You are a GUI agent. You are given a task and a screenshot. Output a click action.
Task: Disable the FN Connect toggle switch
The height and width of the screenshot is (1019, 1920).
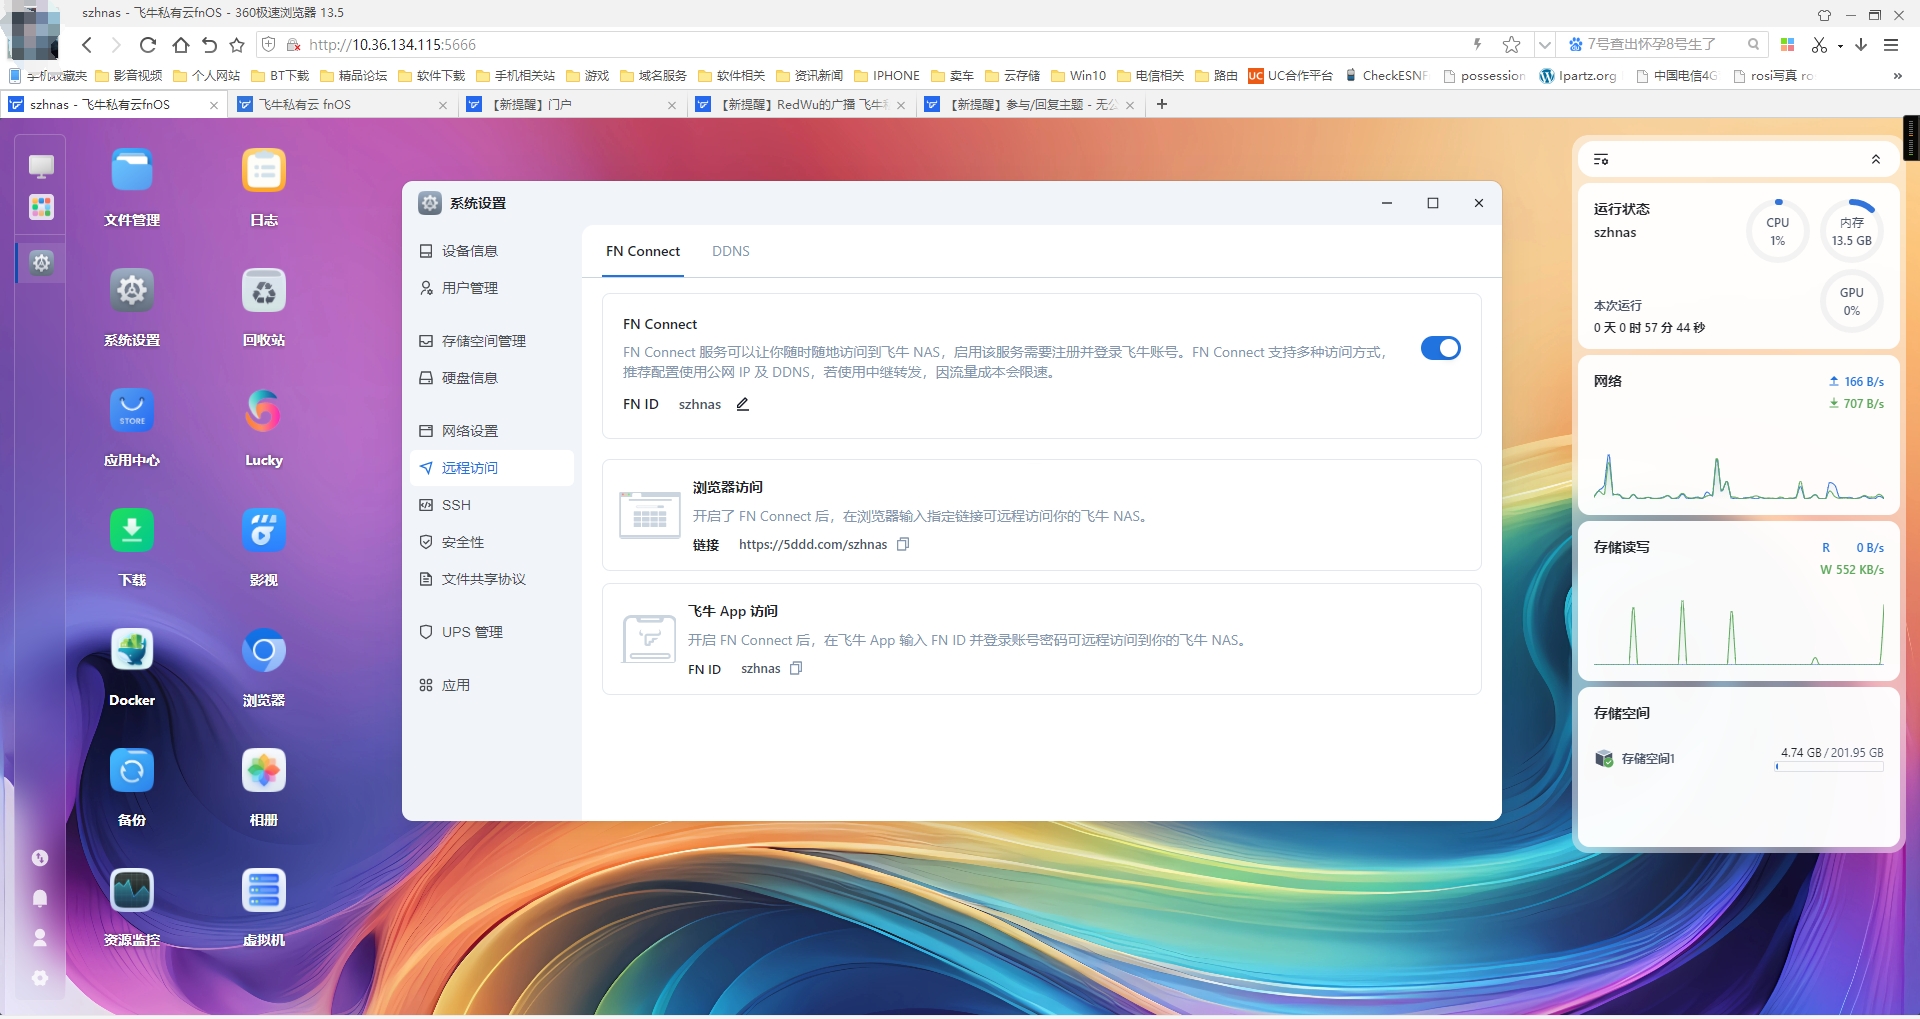[1440, 348]
